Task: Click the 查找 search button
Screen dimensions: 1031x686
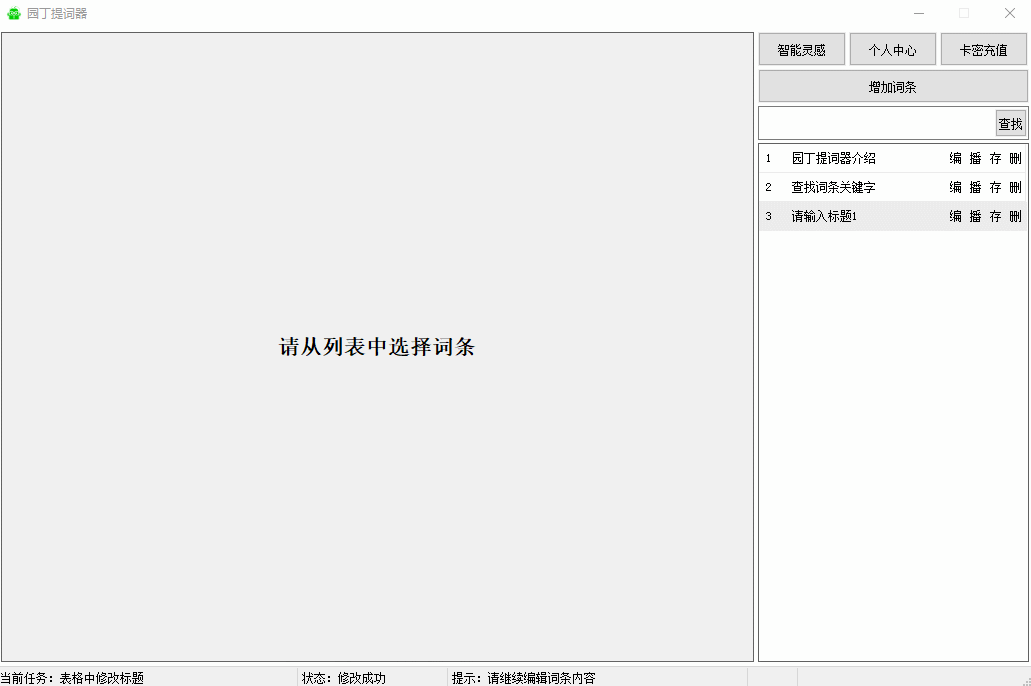Action: (1010, 124)
